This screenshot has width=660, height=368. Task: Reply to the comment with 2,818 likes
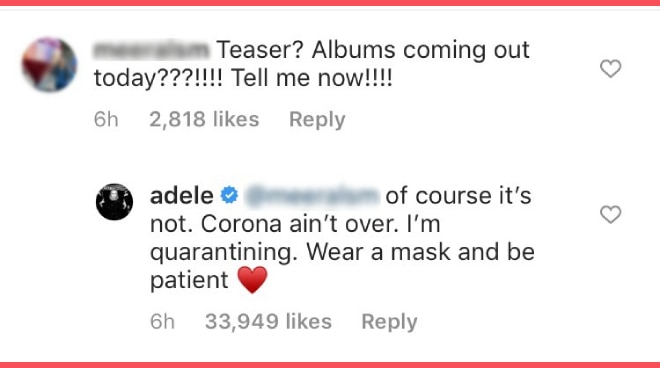317,120
